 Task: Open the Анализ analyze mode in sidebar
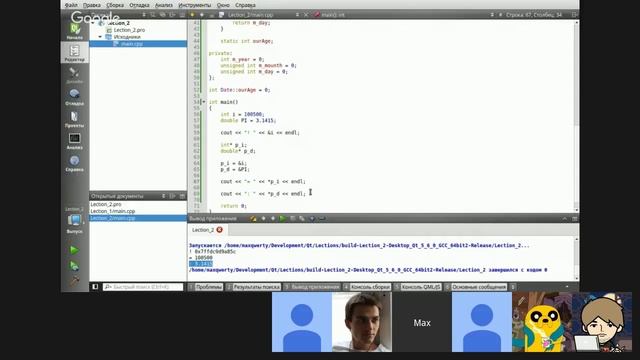(74, 141)
